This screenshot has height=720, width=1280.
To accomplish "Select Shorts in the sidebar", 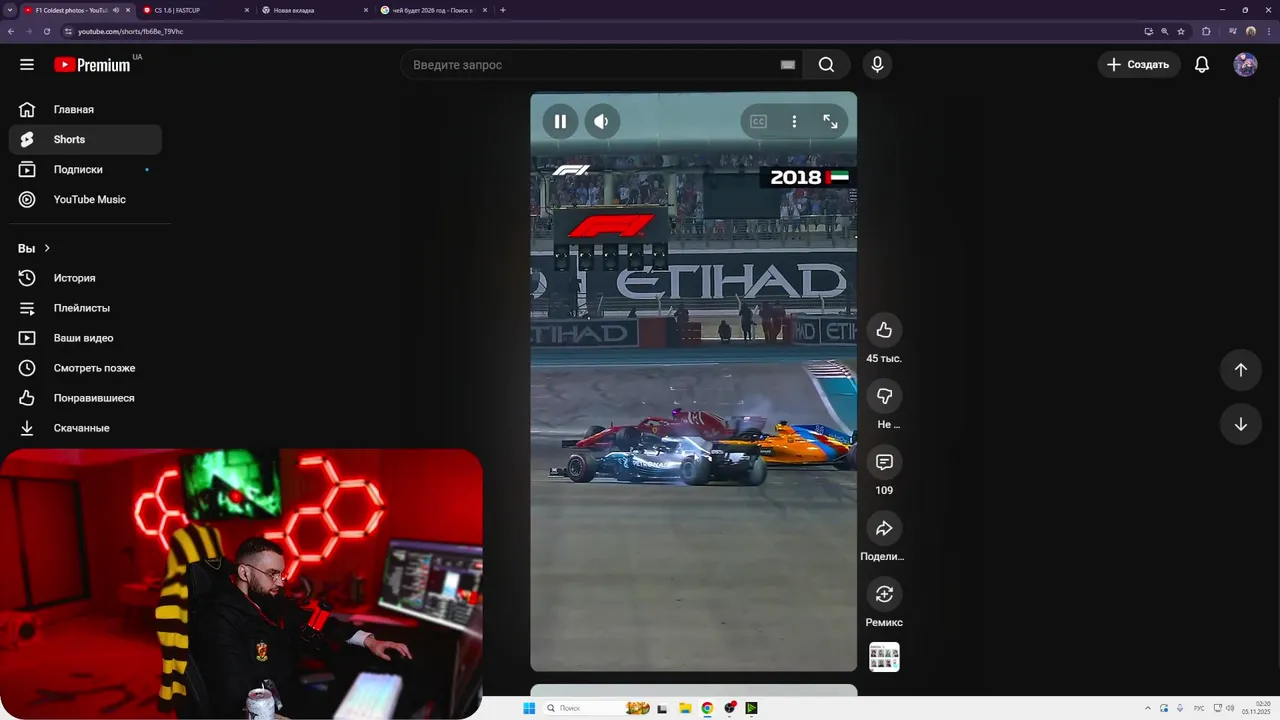I will [85, 140].
